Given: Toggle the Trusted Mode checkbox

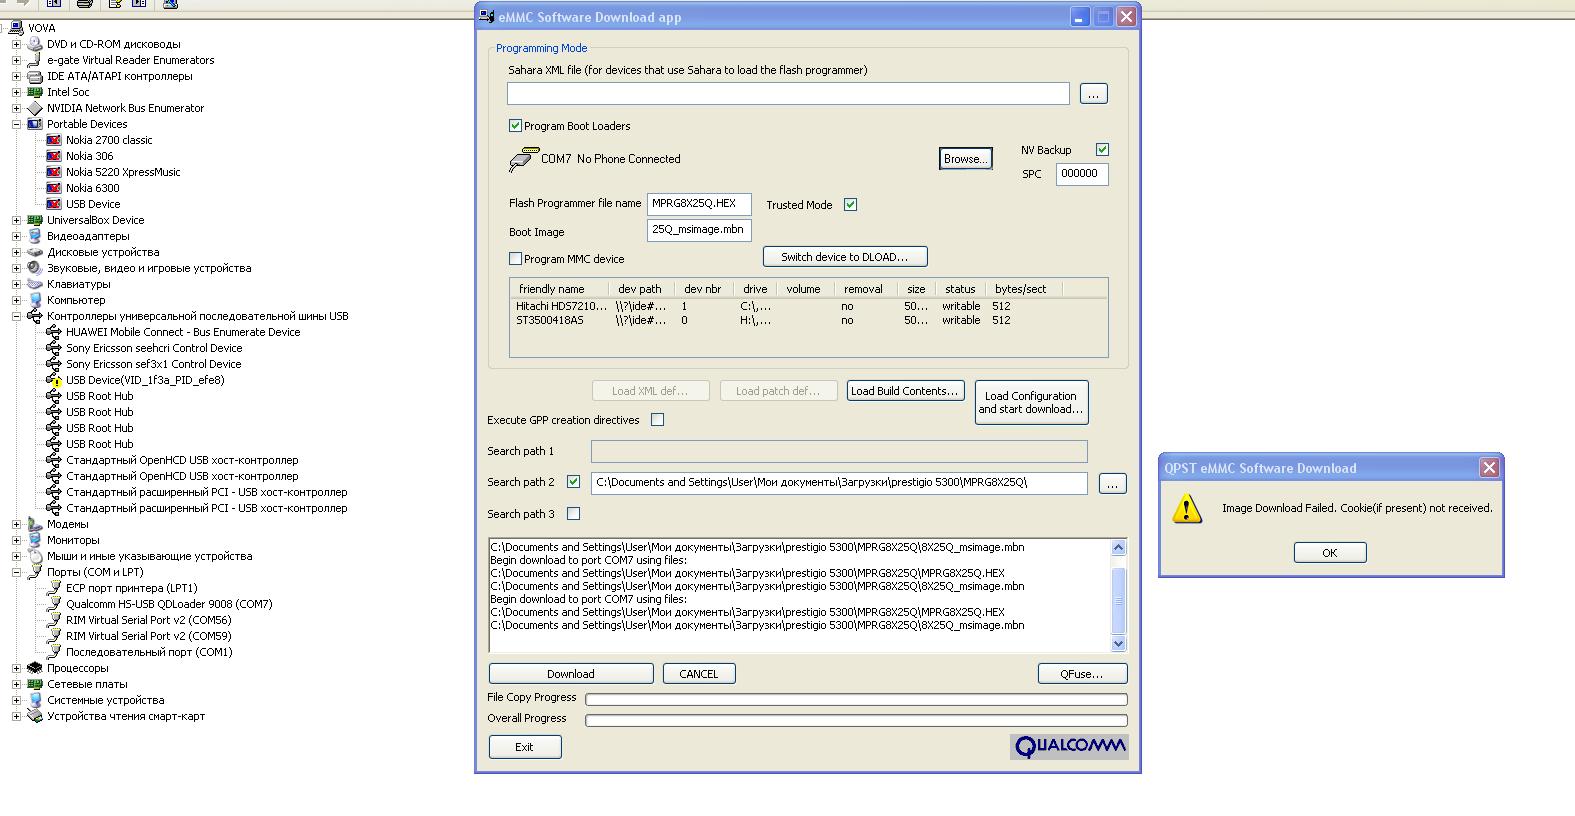Looking at the screenshot, I should pyautogui.click(x=850, y=205).
